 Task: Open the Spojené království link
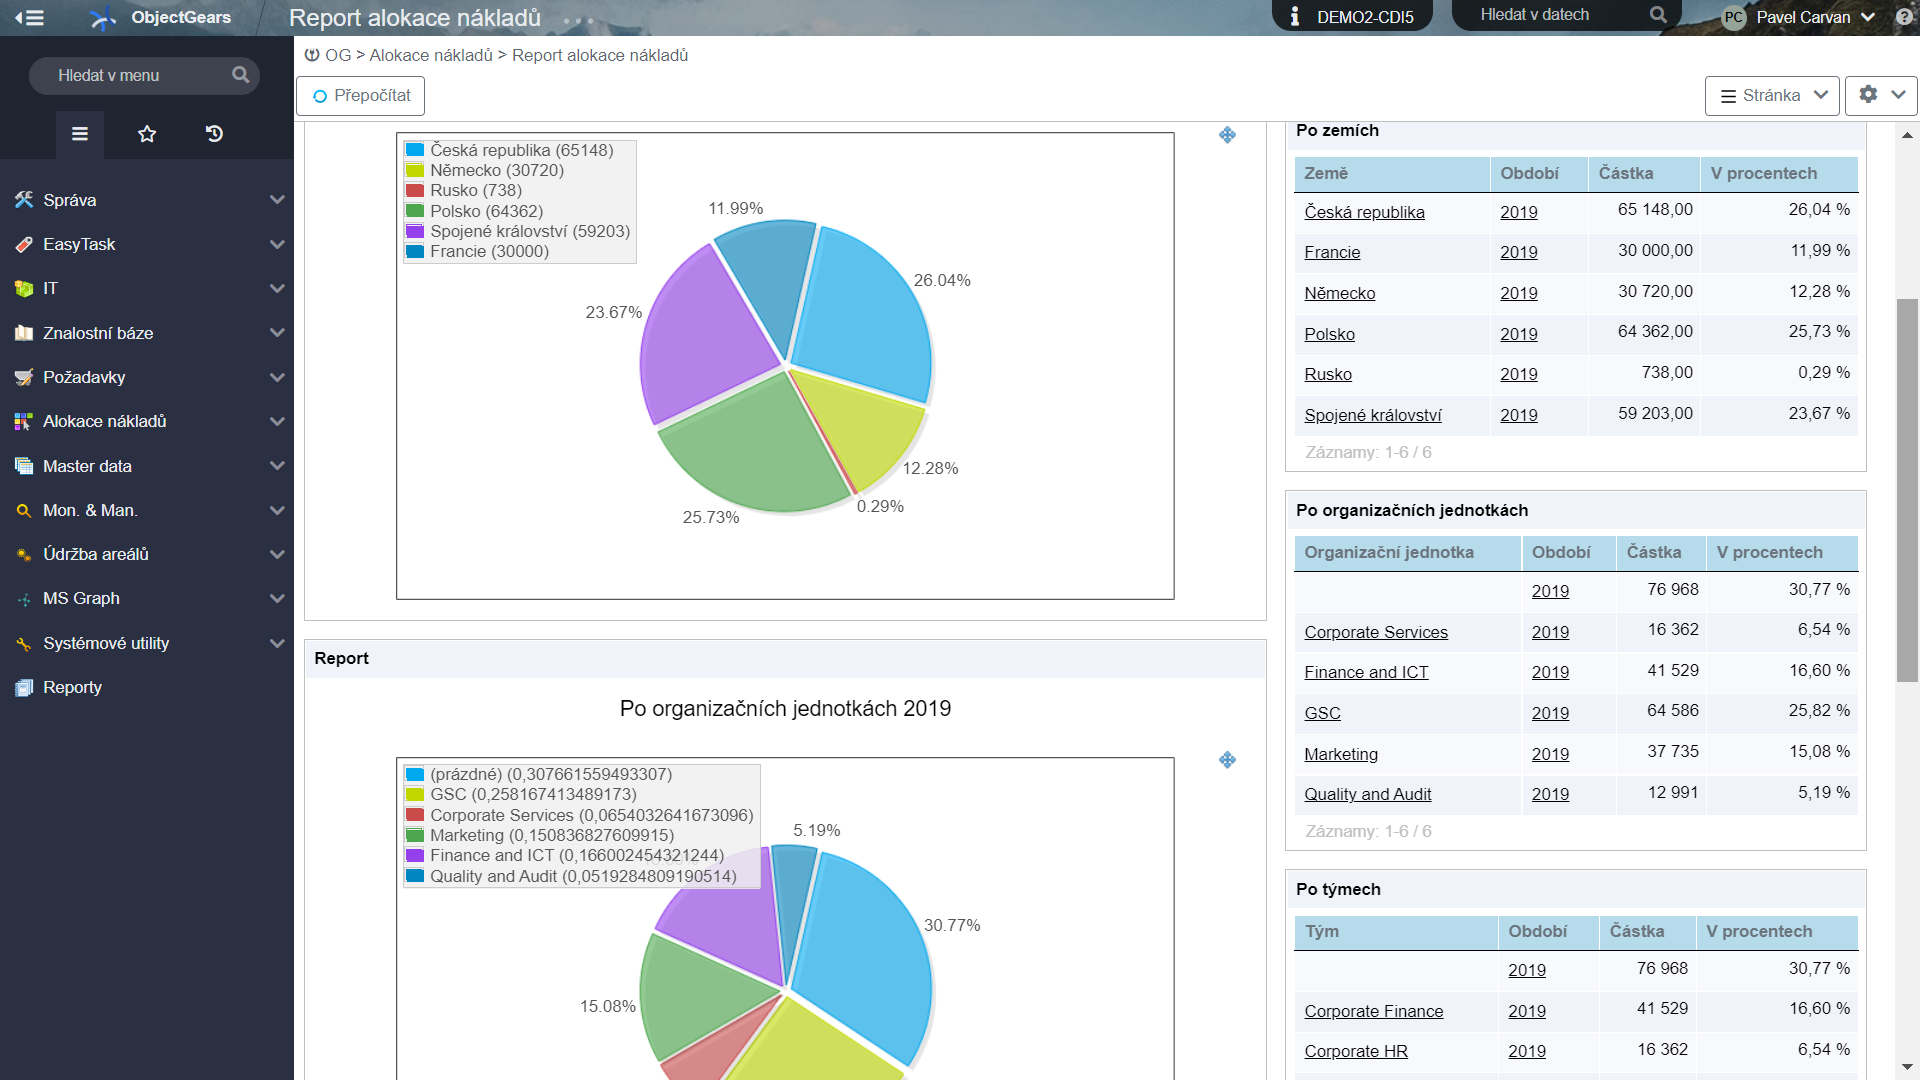click(x=1372, y=415)
